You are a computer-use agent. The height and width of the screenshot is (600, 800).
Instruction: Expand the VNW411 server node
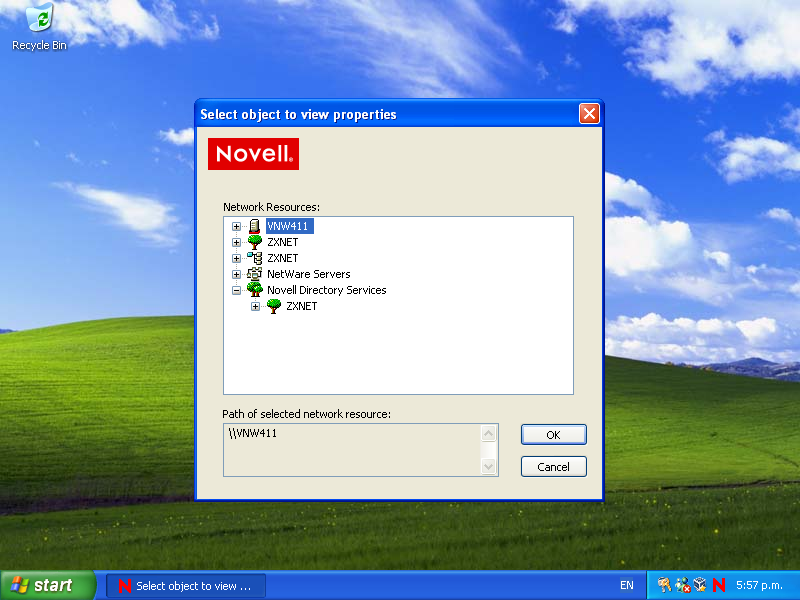pos(236,226)
